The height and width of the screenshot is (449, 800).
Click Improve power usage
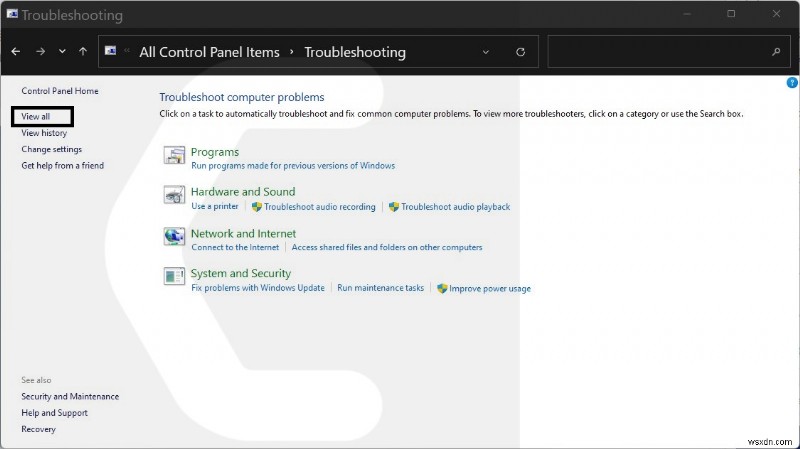(490, 288)
